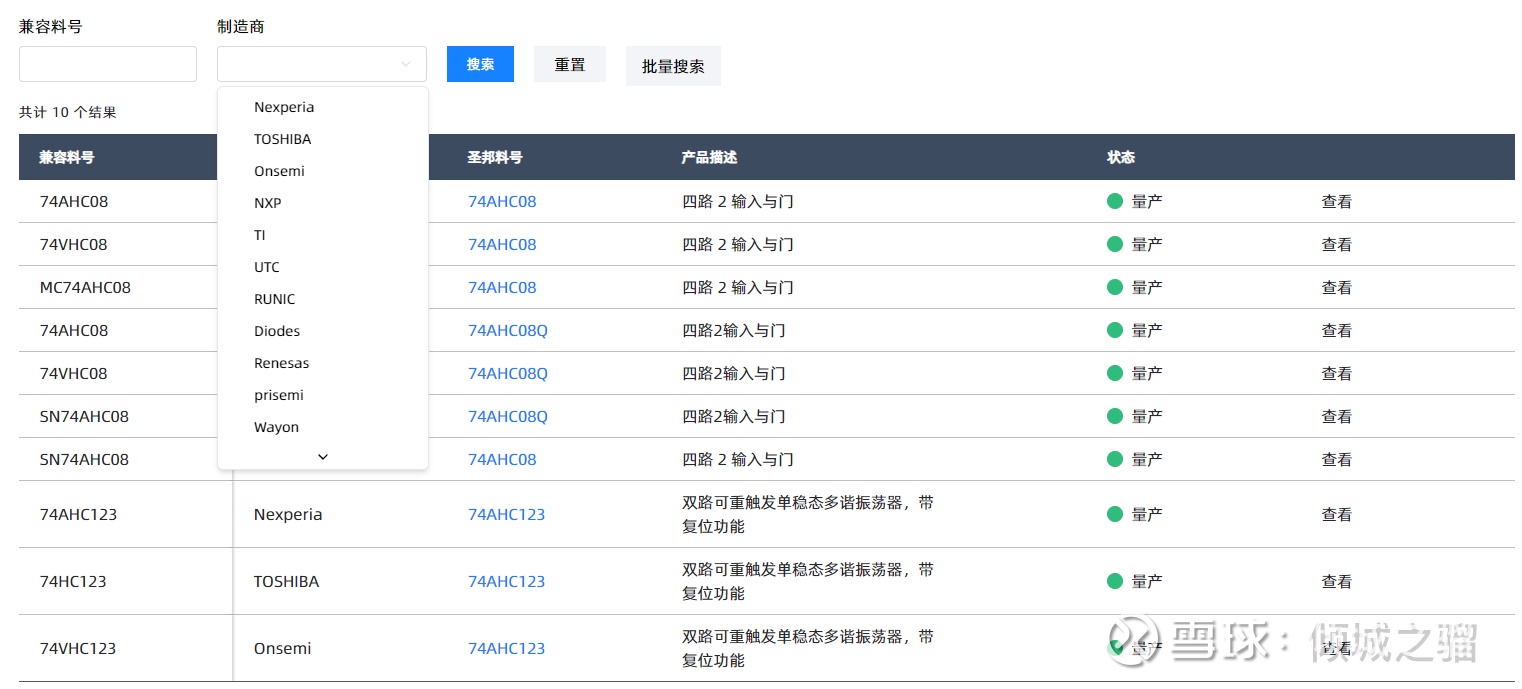Choose TOSHIBA in the dropdown list
Image resolution: width=1522 pixels, height=689 pixels.
click(x=282, y=139)
